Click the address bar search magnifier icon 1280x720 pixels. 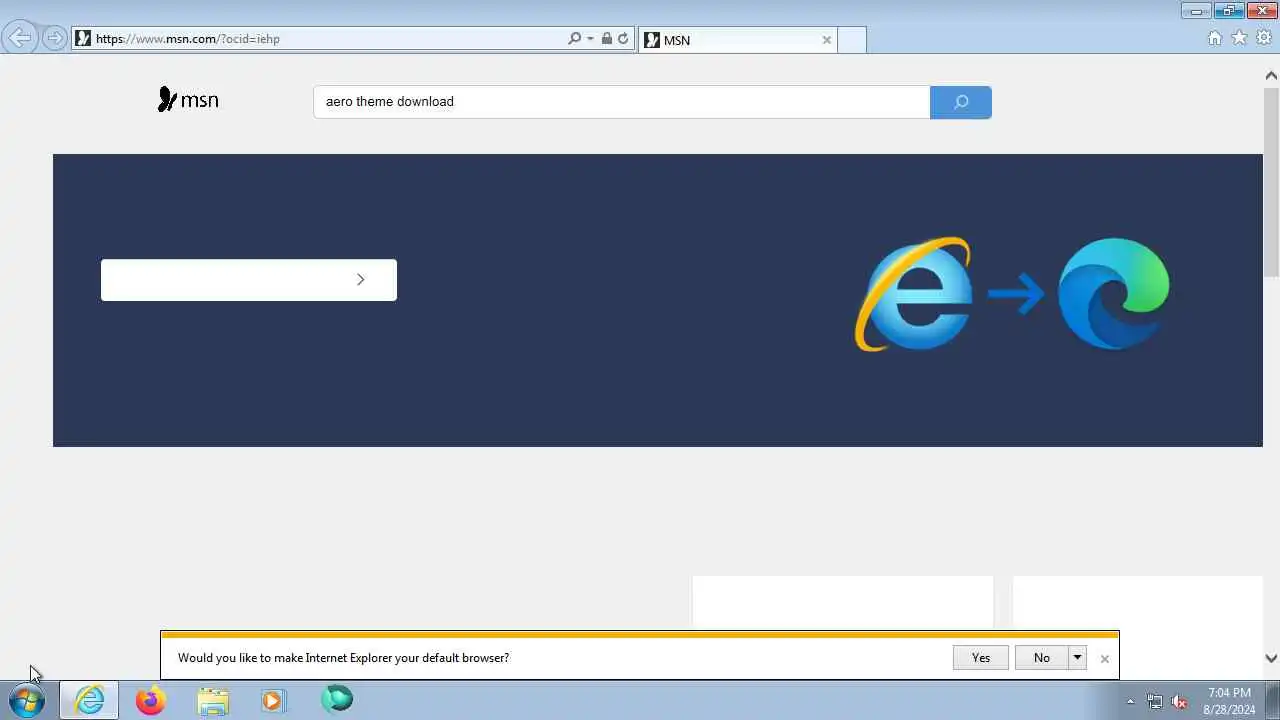tap(574, 38)
